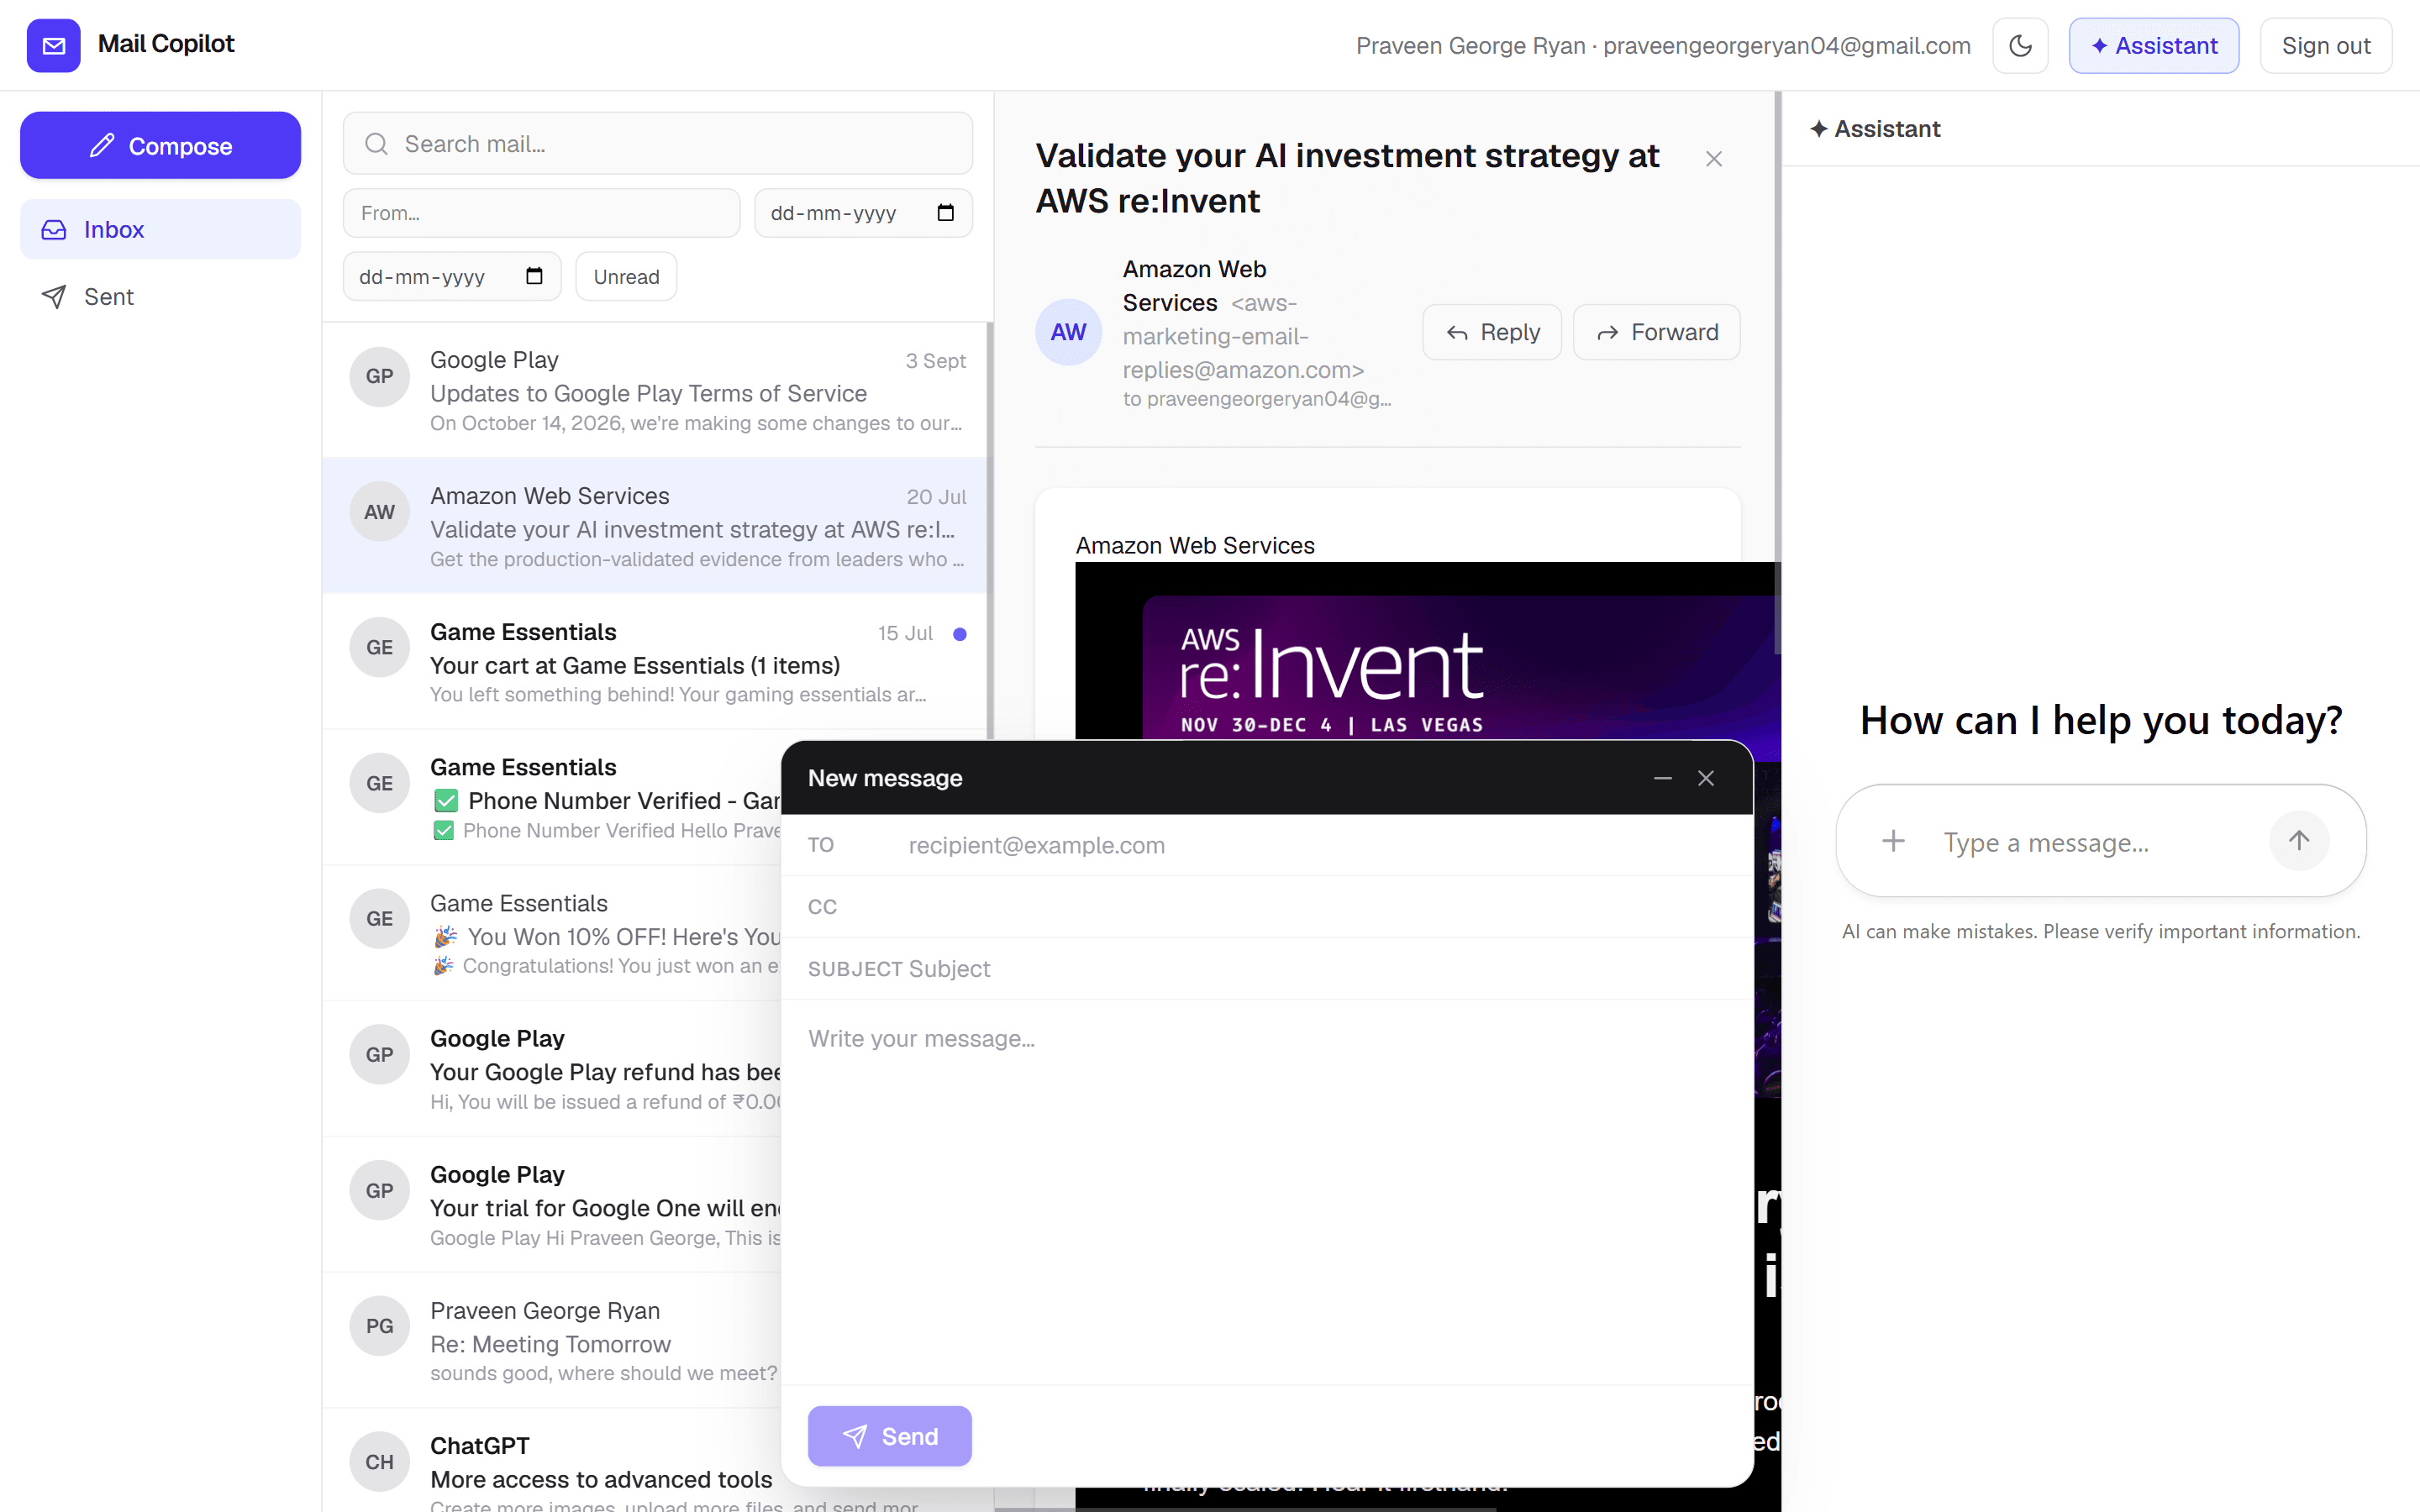This screenshot has width=2420, height=1512.
Task: Focus the Search mail field
Action: [657, 144]
